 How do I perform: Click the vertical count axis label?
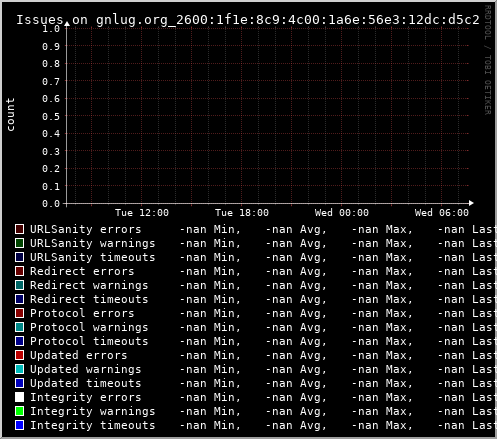pos(10,114)
